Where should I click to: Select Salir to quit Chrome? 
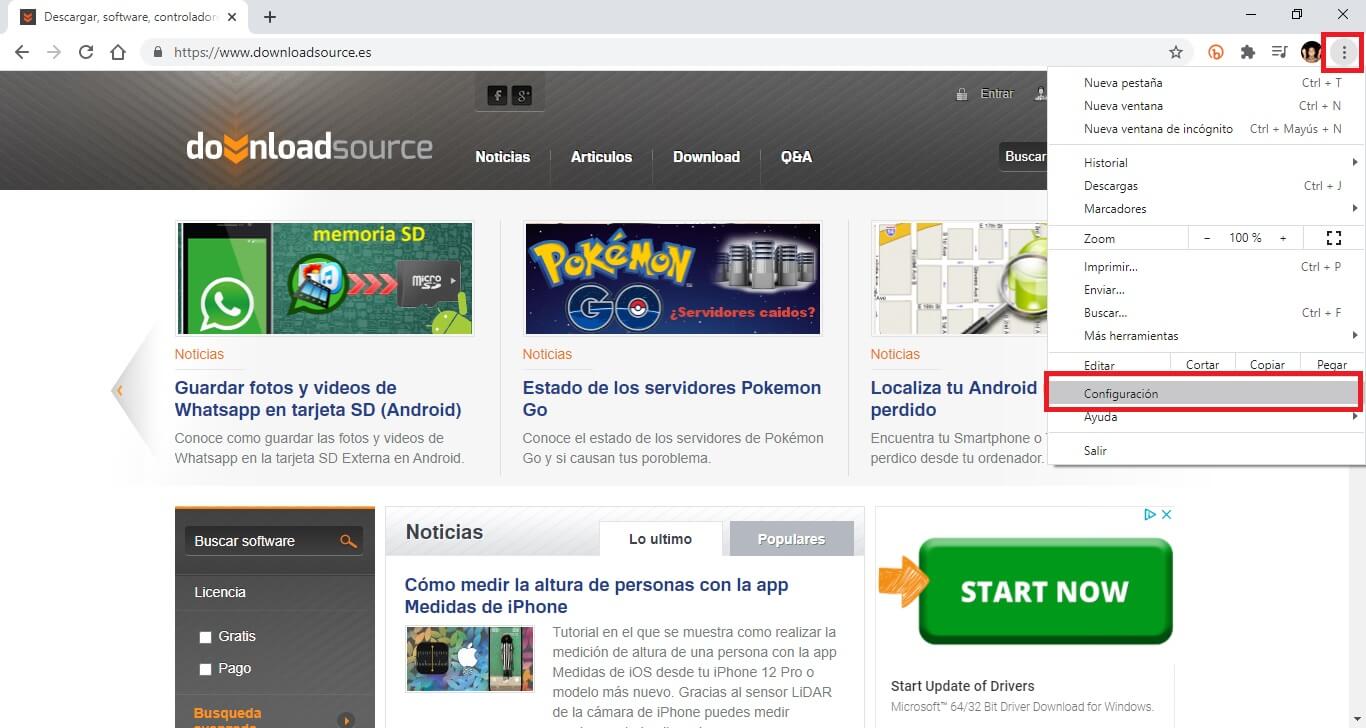tap(1206, 451)
